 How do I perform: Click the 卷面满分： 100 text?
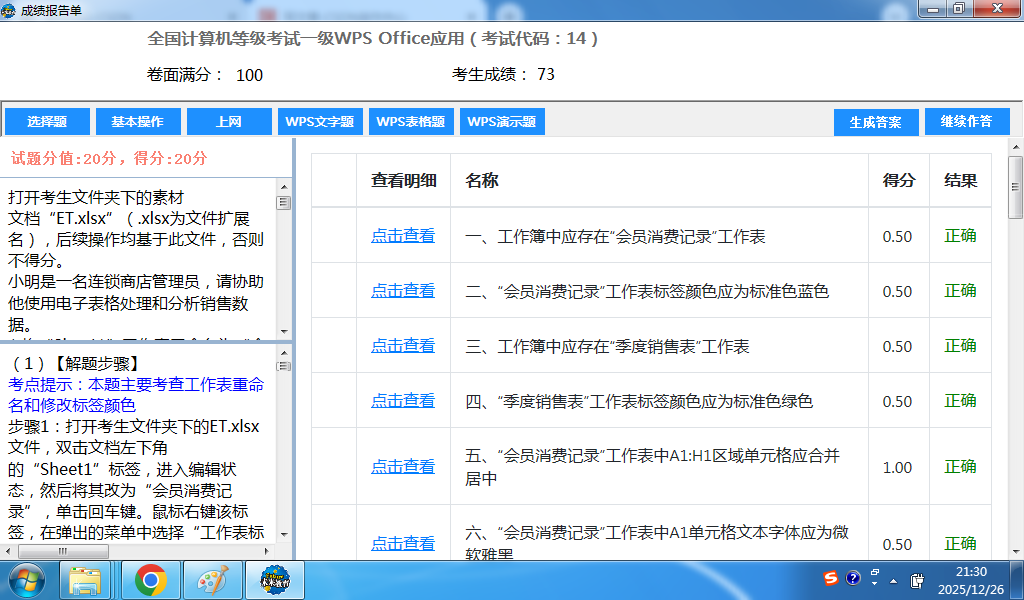click(x=205, y=75)
